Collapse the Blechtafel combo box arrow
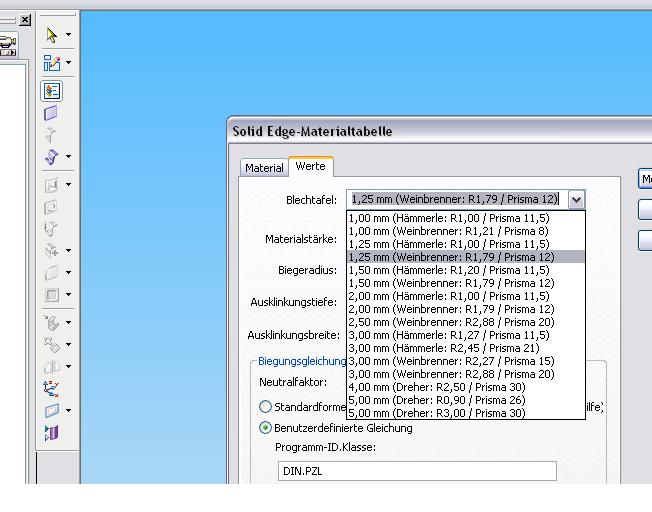Screen dimensions: 652x512 [x=576, y=200]
